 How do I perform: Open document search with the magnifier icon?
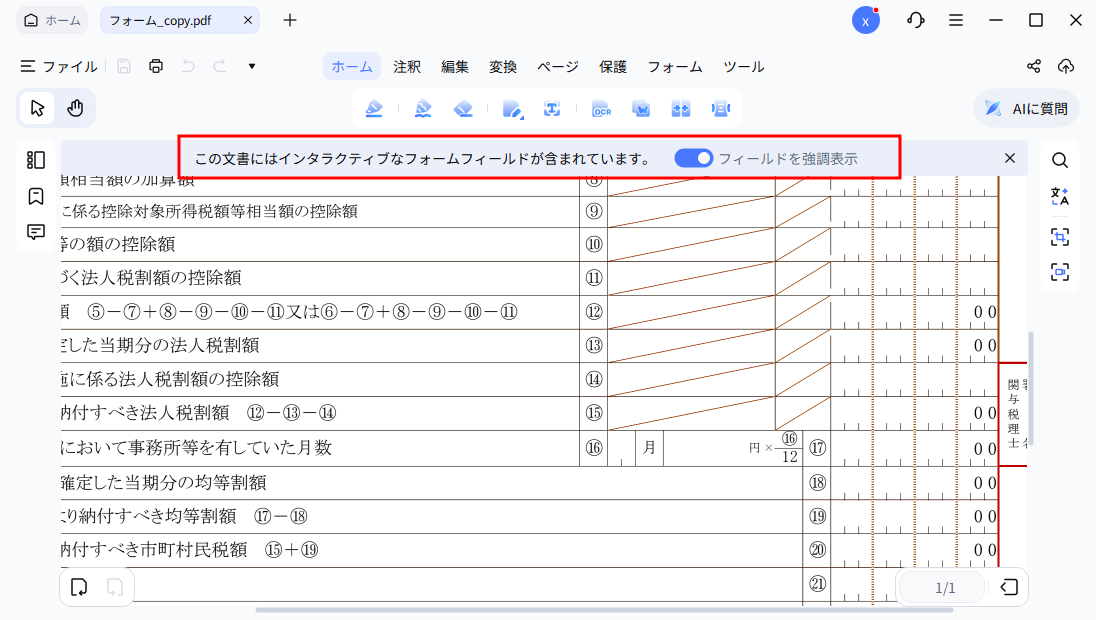coord(1059,159)
